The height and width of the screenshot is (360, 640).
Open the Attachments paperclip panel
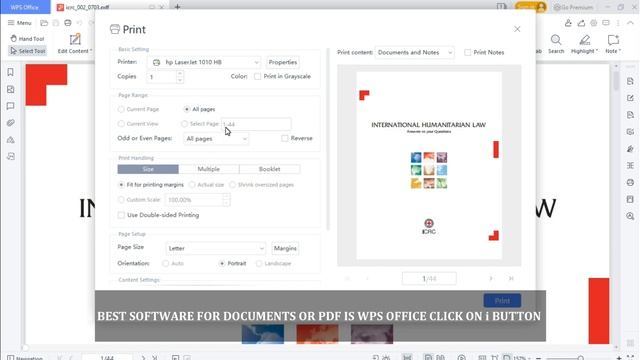point(11,123)
